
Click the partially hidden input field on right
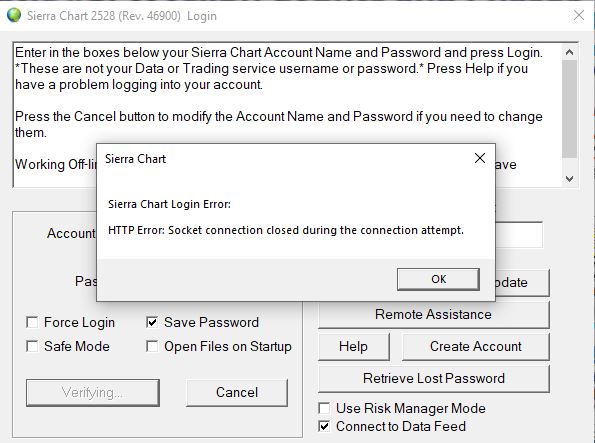tap(519, 235)
